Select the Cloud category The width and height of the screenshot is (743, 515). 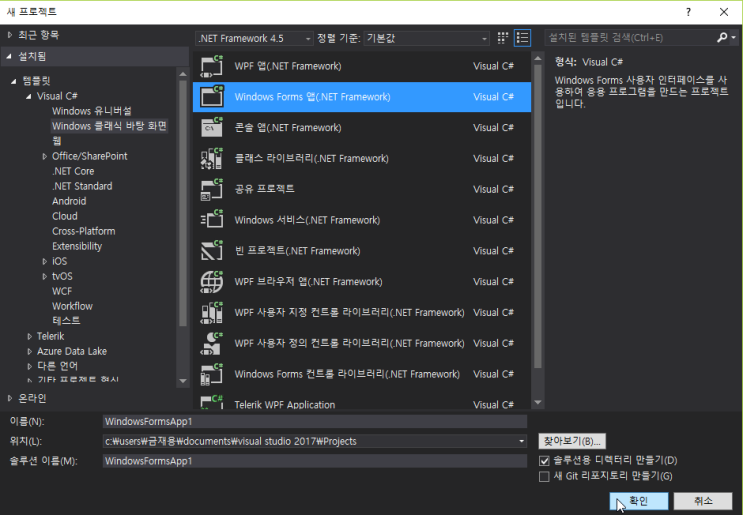point(65,216)
